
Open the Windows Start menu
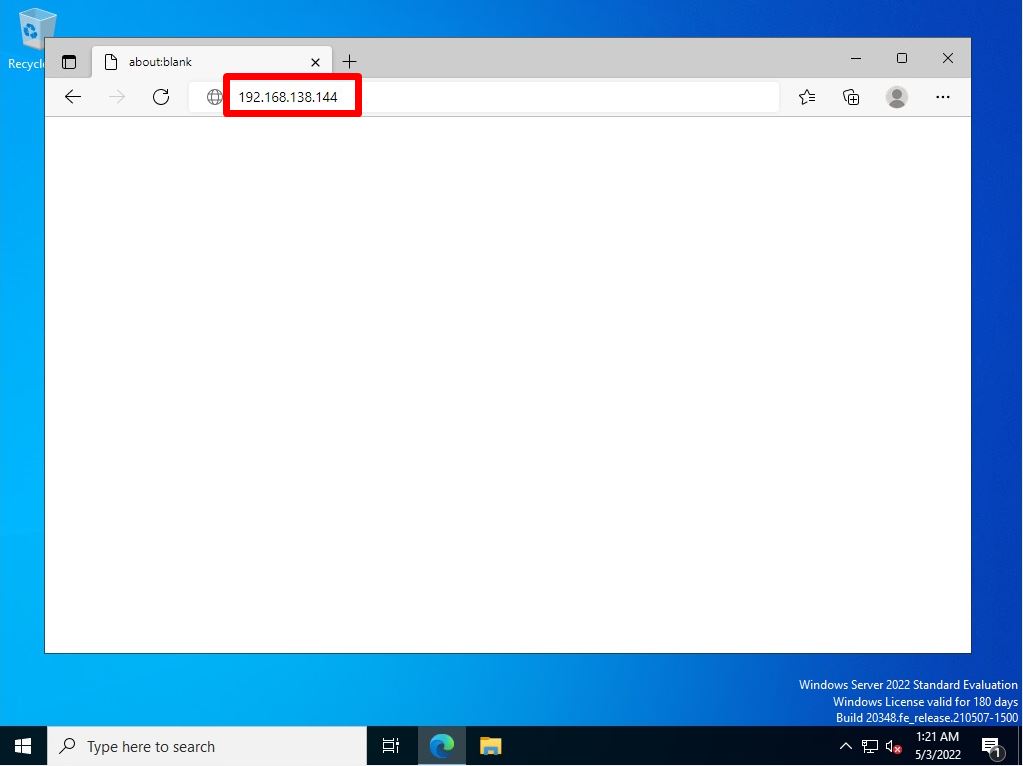click(23, 746)
